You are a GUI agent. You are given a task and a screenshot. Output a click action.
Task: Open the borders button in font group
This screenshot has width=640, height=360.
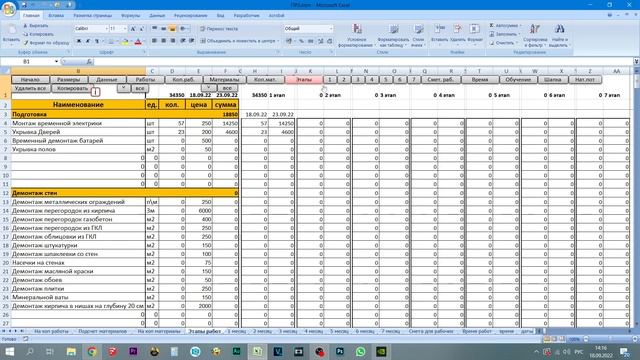pos(111,41)
